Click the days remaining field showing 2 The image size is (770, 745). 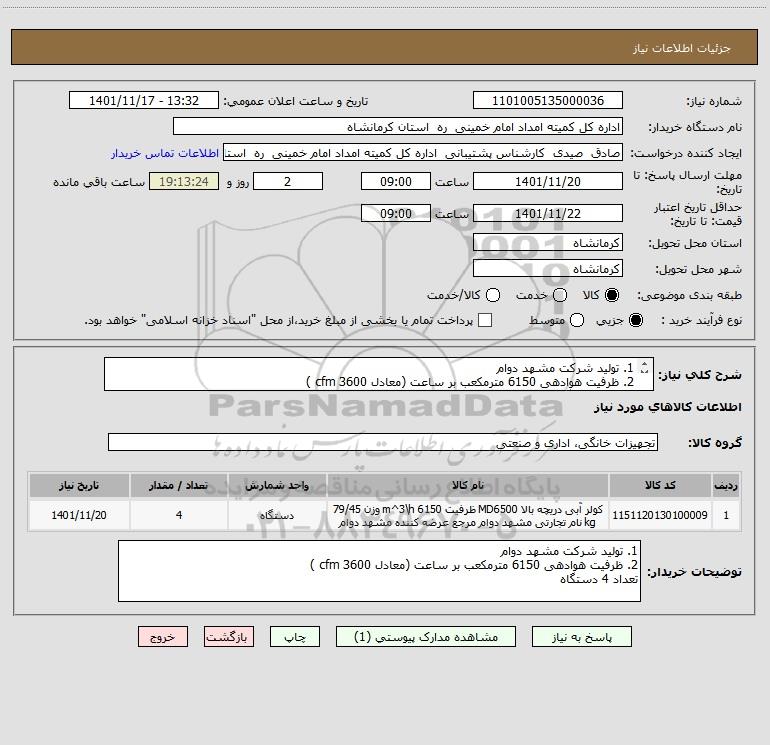288,181
